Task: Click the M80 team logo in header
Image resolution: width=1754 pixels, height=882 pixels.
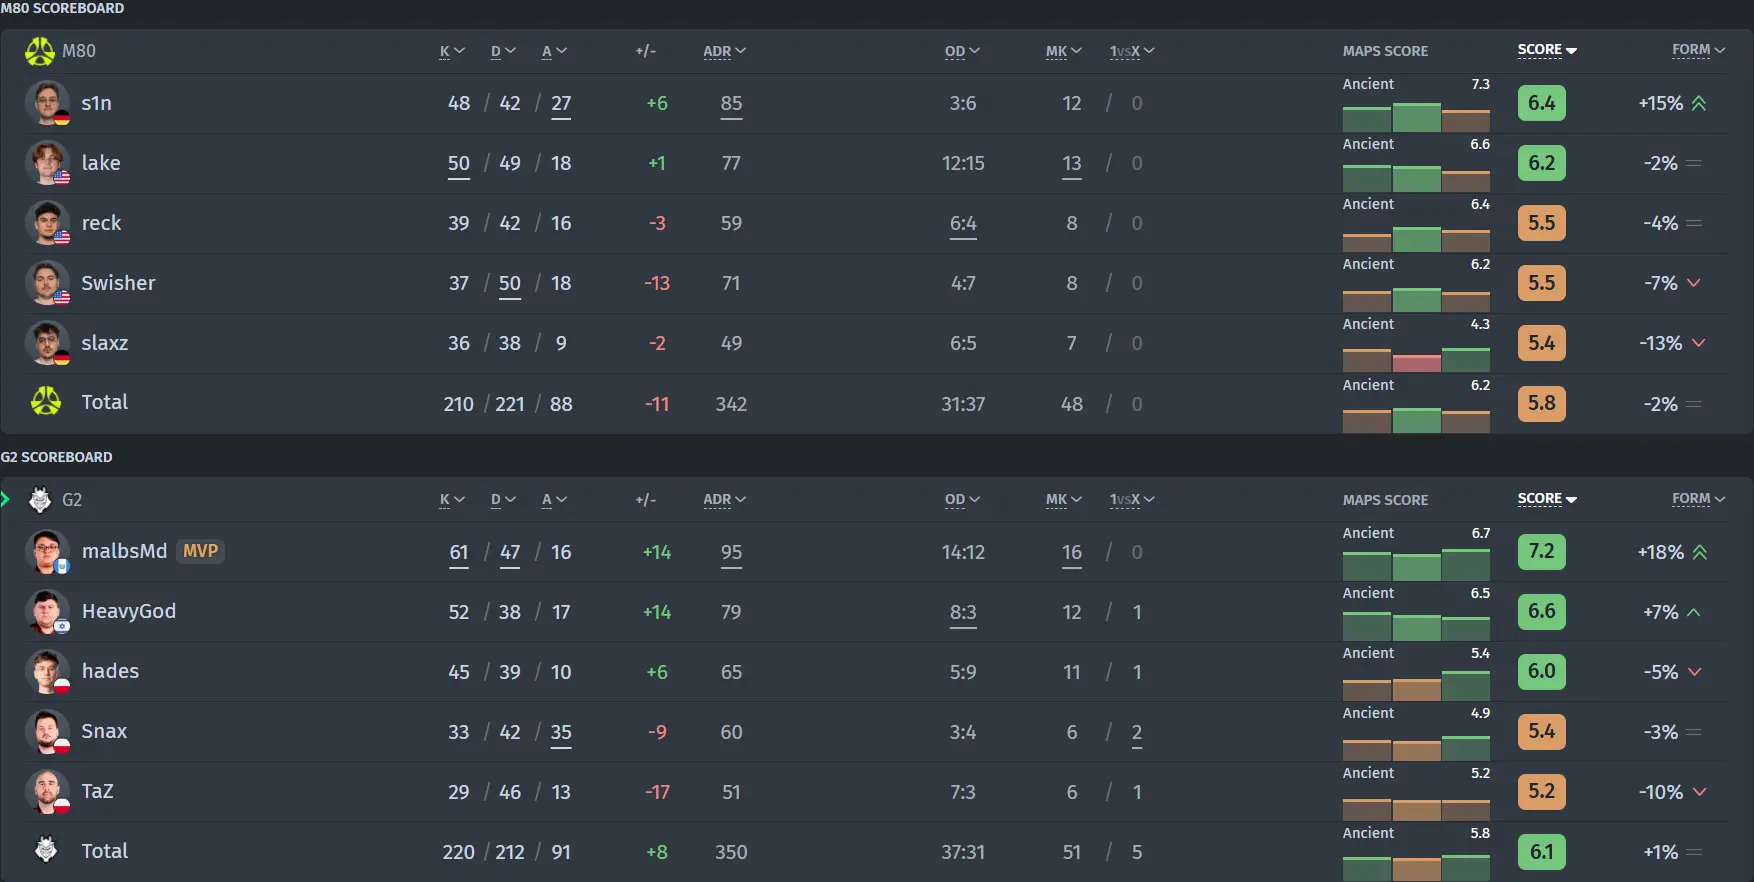Action: tap(40, 51)
